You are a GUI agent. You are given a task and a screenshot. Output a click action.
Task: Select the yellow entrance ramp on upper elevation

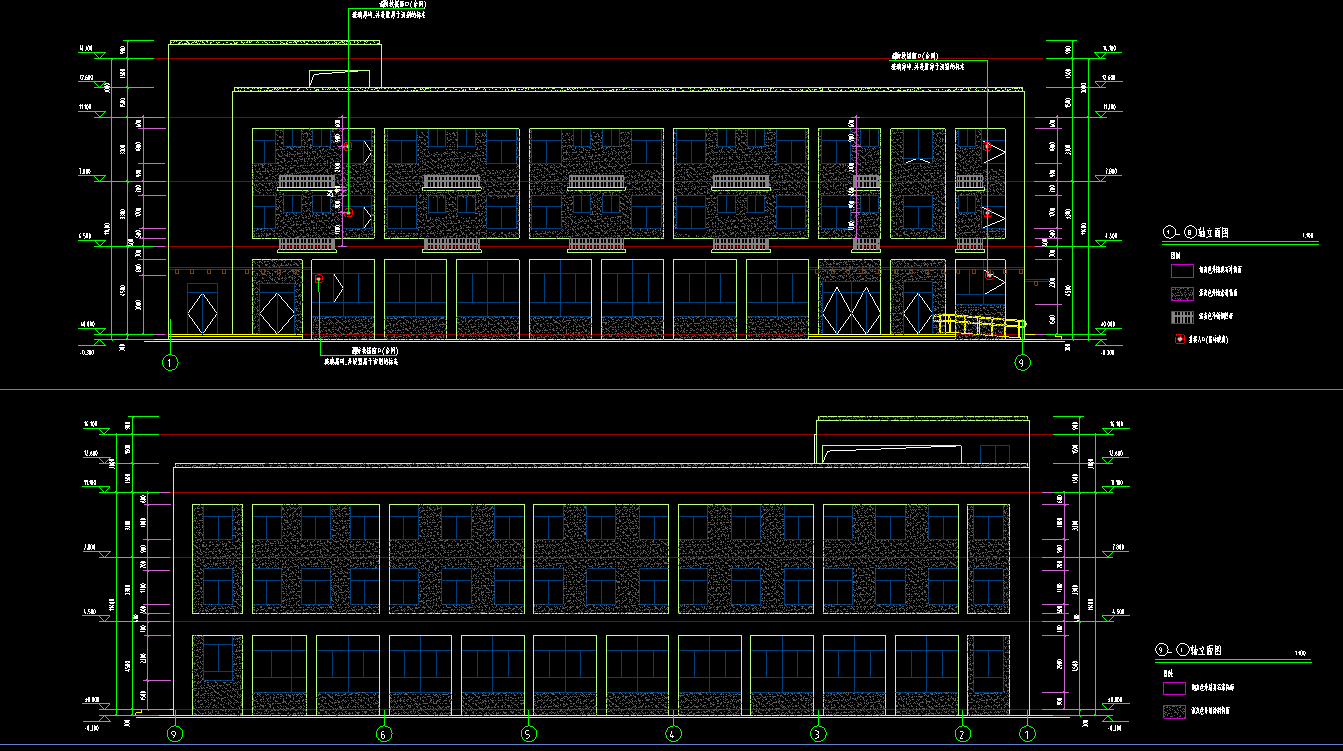tap(980, 324)
